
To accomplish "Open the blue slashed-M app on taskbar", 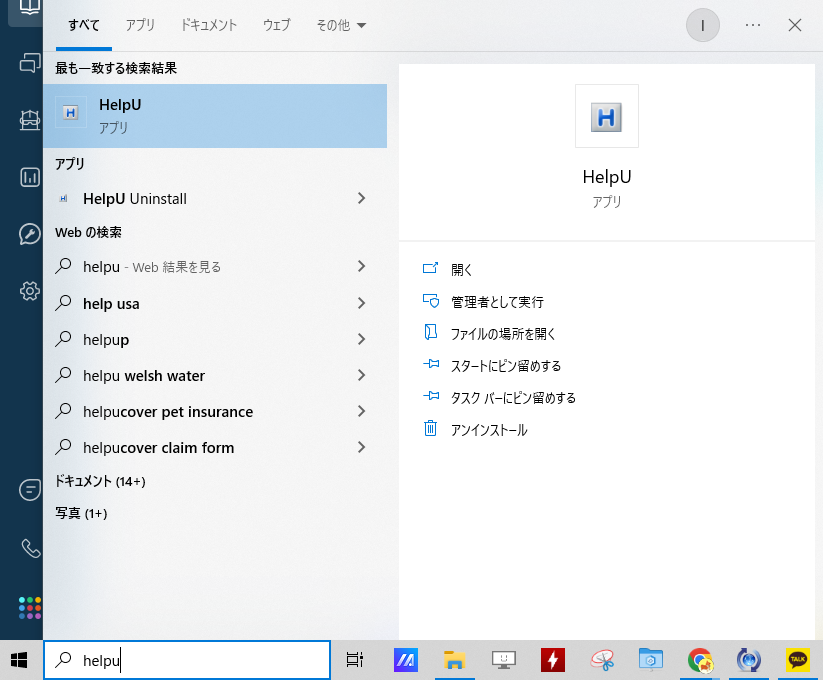I will tap(406, 660).
